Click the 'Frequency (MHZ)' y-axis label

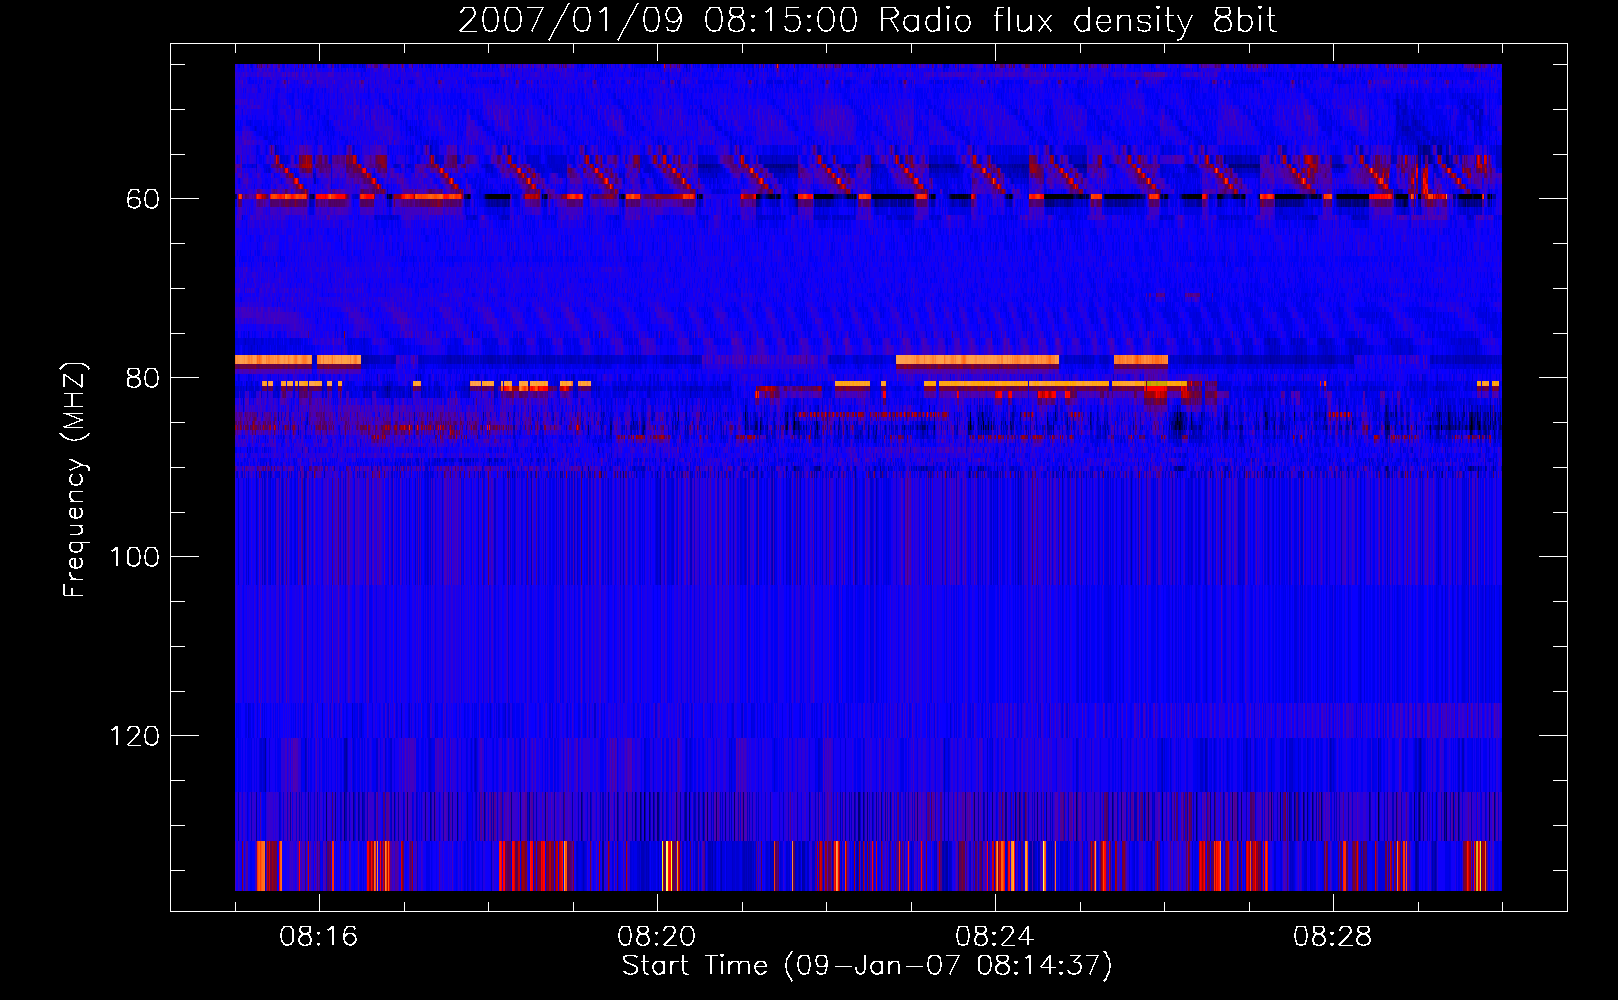[x=75, y=479]
